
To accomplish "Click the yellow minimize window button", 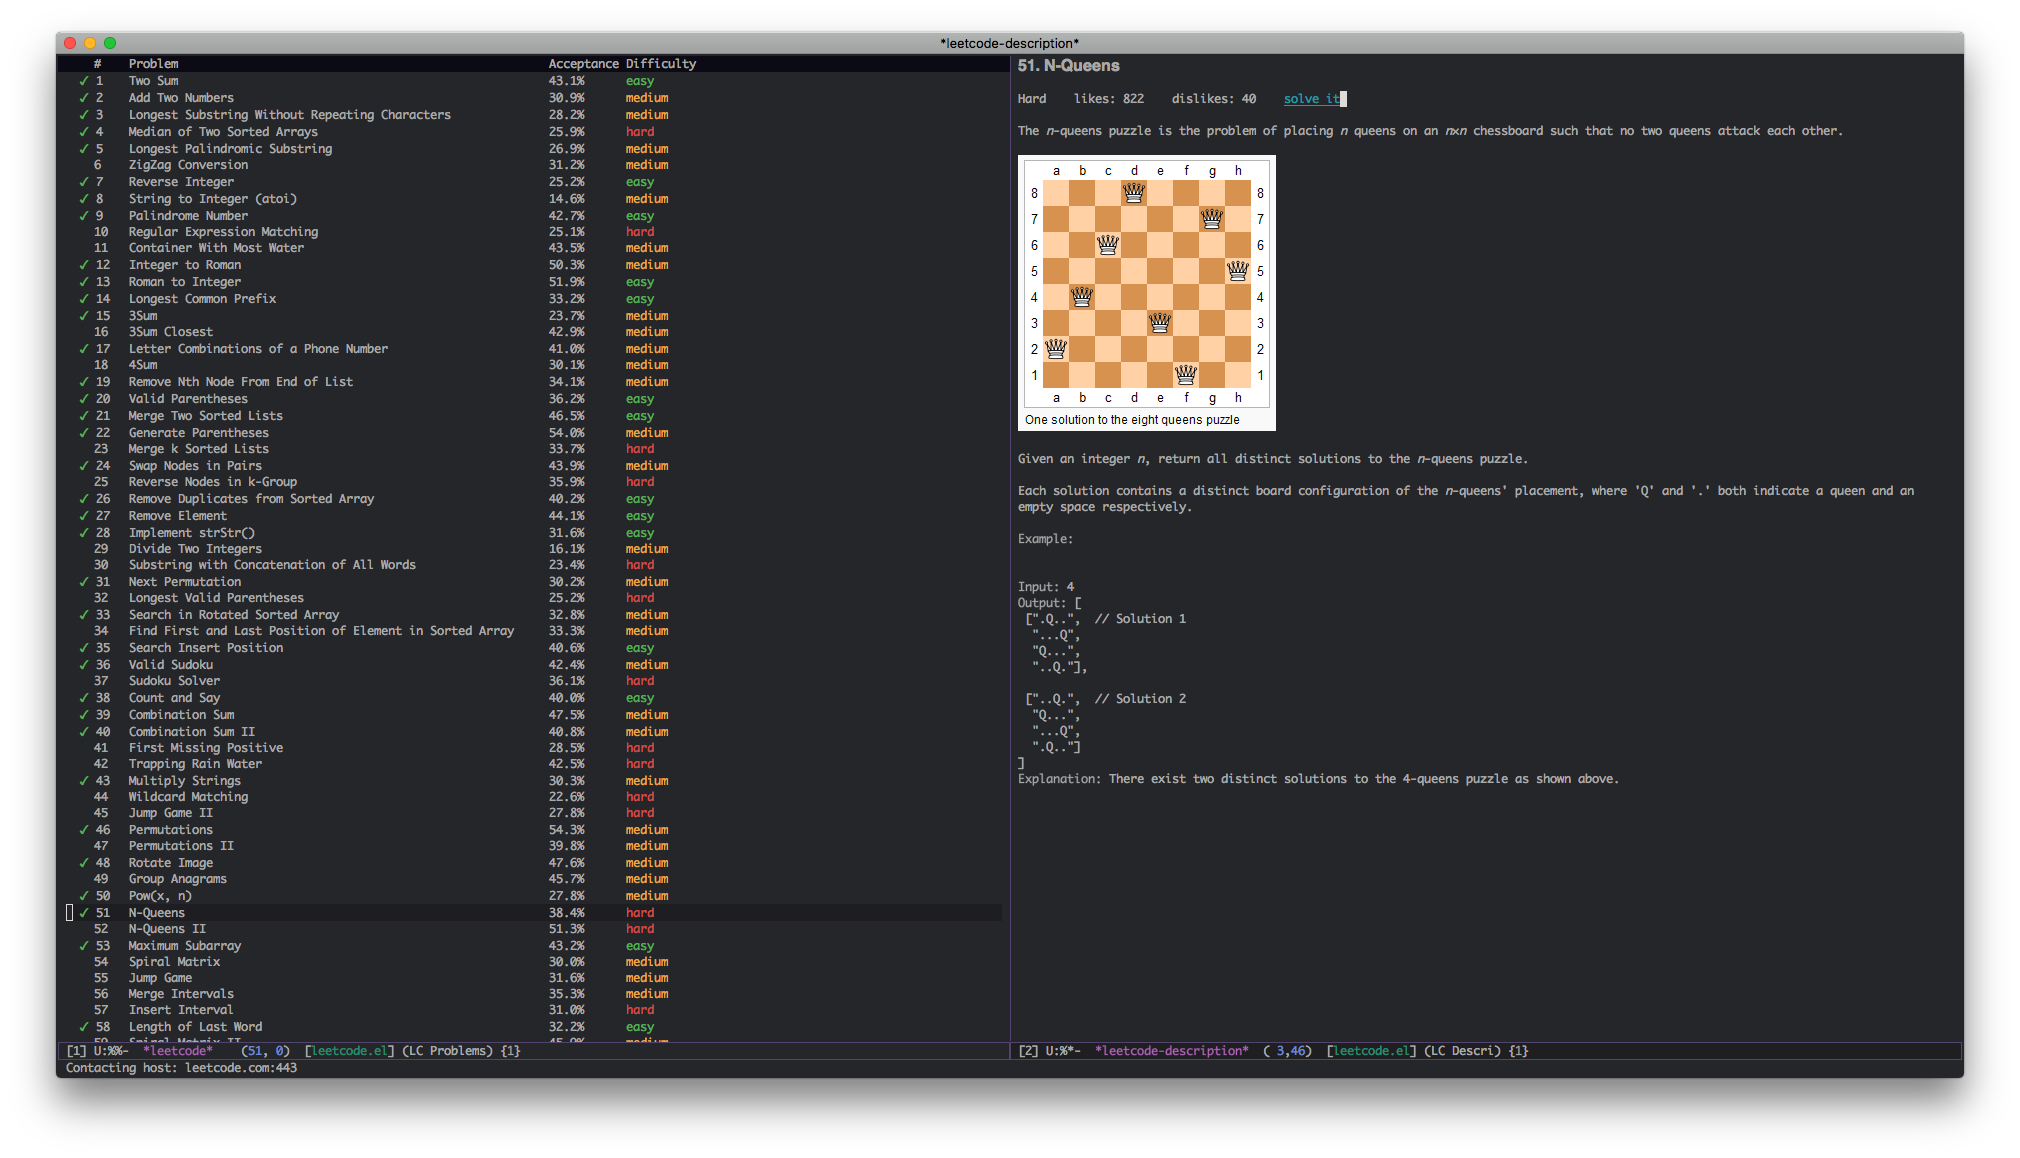I will [90, 43].
